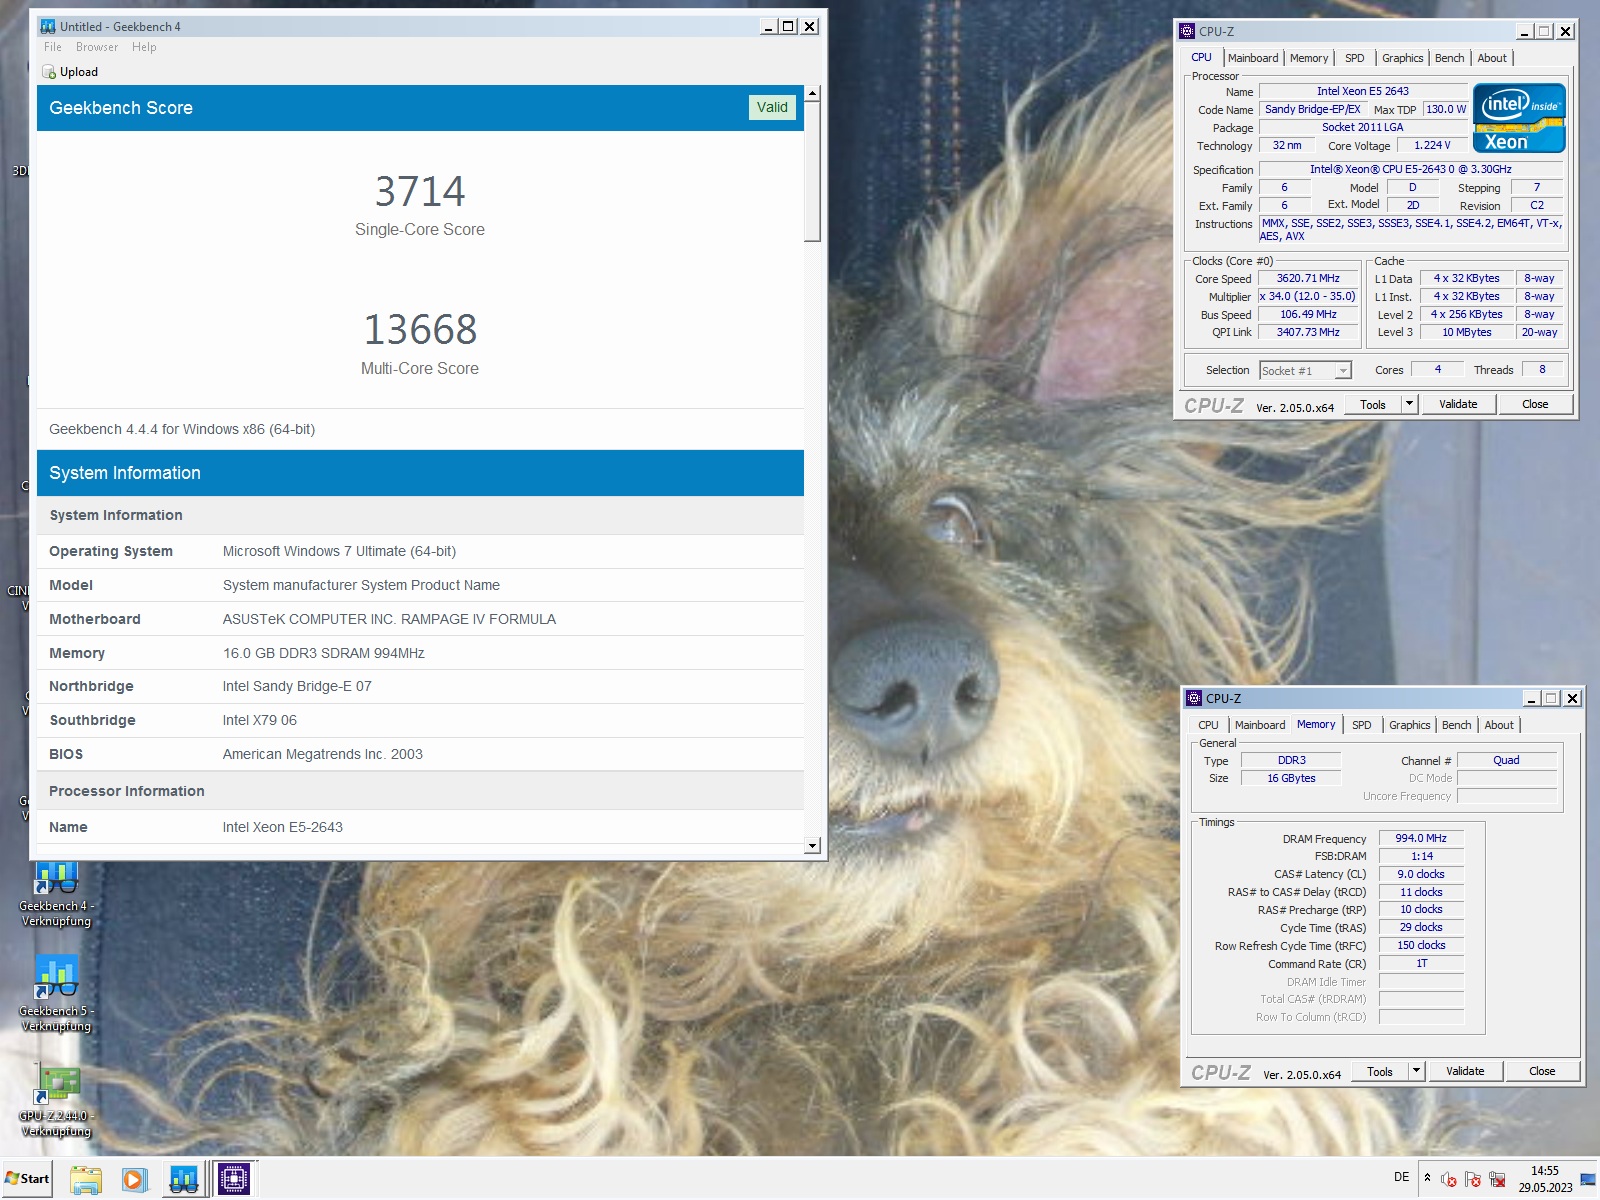This screenshot has width=1600, height=1200.
Task: Open Tools dropdown arrow in top CPU-Z
Action: pos(1409,404)
